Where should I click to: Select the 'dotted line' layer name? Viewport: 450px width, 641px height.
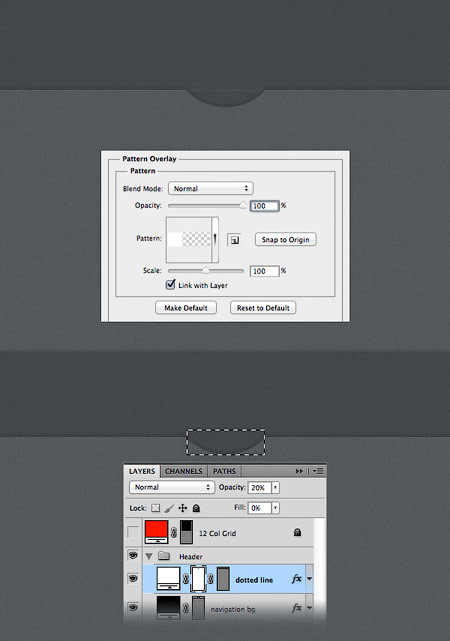click(x=254, y=580)
